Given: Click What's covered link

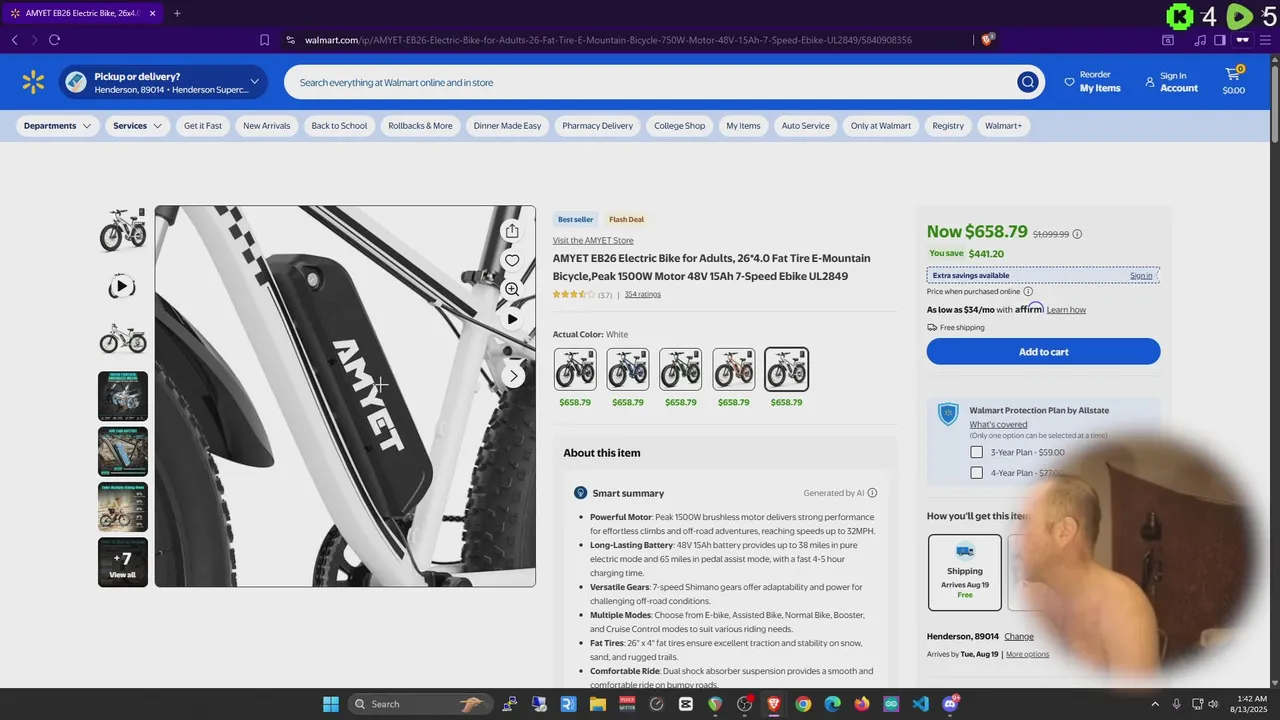Looking at the screenshot, I should pyautogui.click(x=998, y=424).
